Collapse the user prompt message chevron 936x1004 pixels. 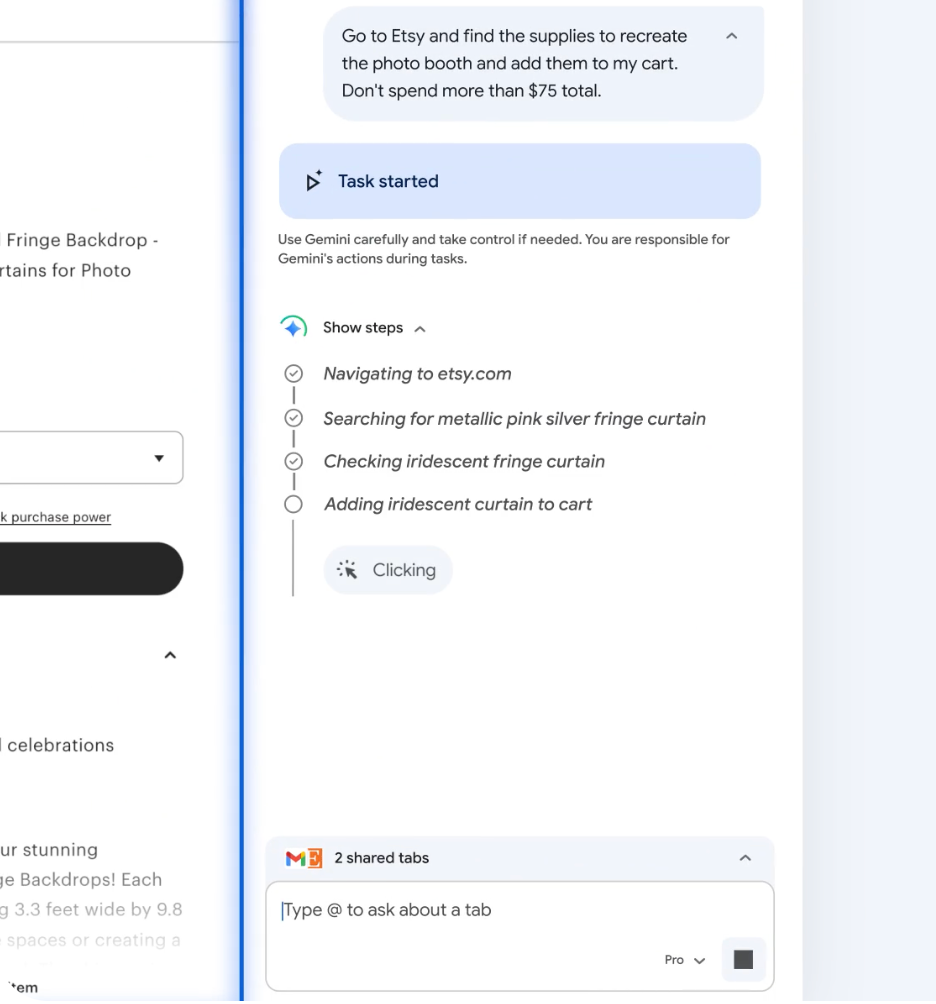click(x=731, y=36)
